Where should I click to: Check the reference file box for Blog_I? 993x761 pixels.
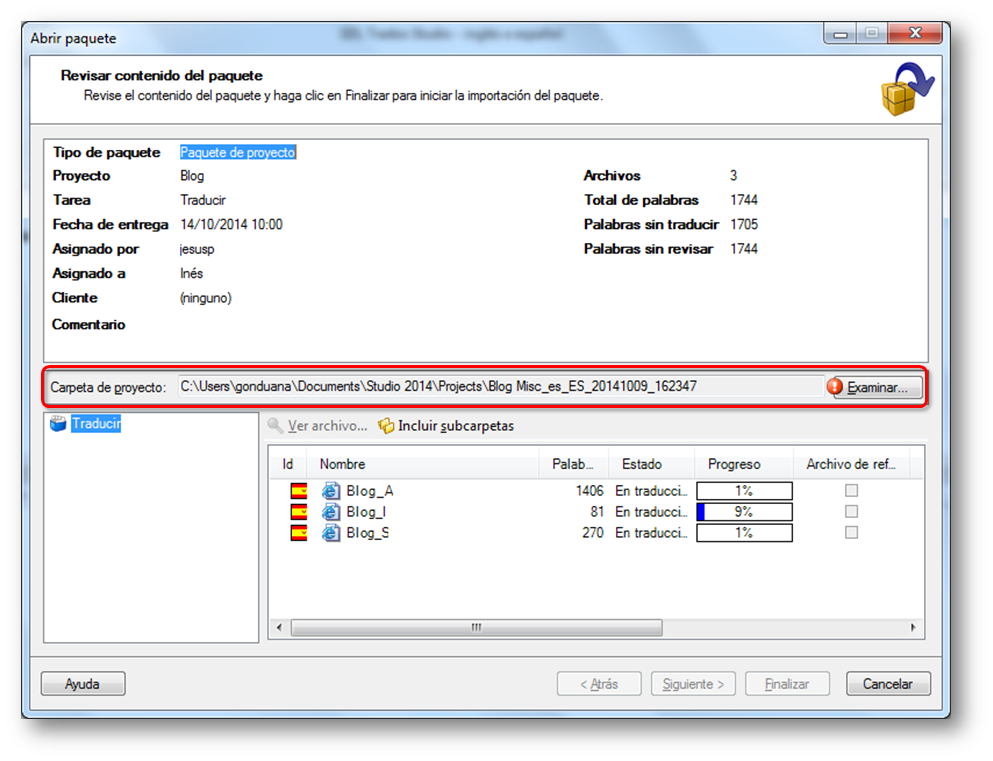click(851, 512)
